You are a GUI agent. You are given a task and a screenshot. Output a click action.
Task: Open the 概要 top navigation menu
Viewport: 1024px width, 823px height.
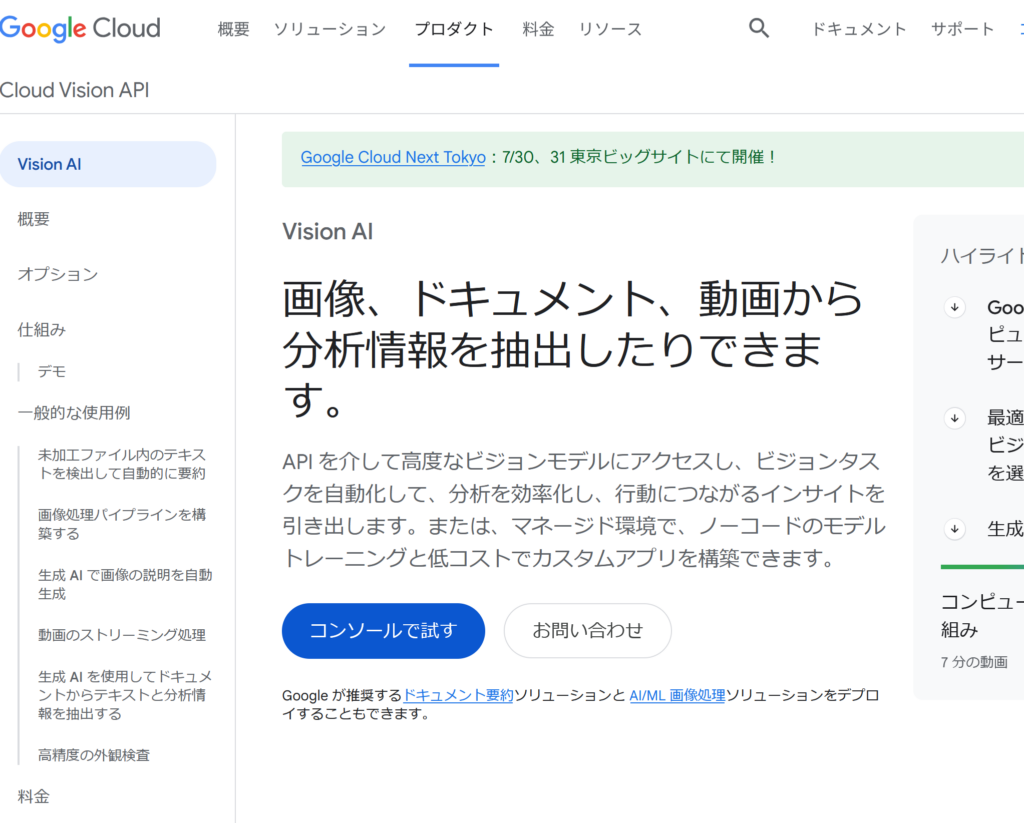click(x=233, y=29)
